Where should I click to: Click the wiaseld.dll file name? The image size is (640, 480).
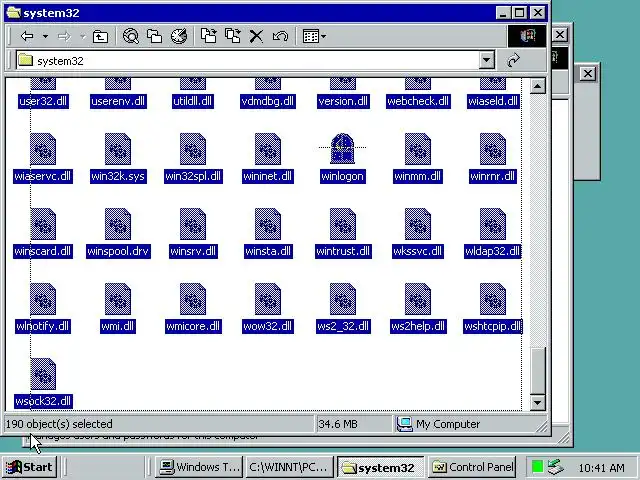493,101
